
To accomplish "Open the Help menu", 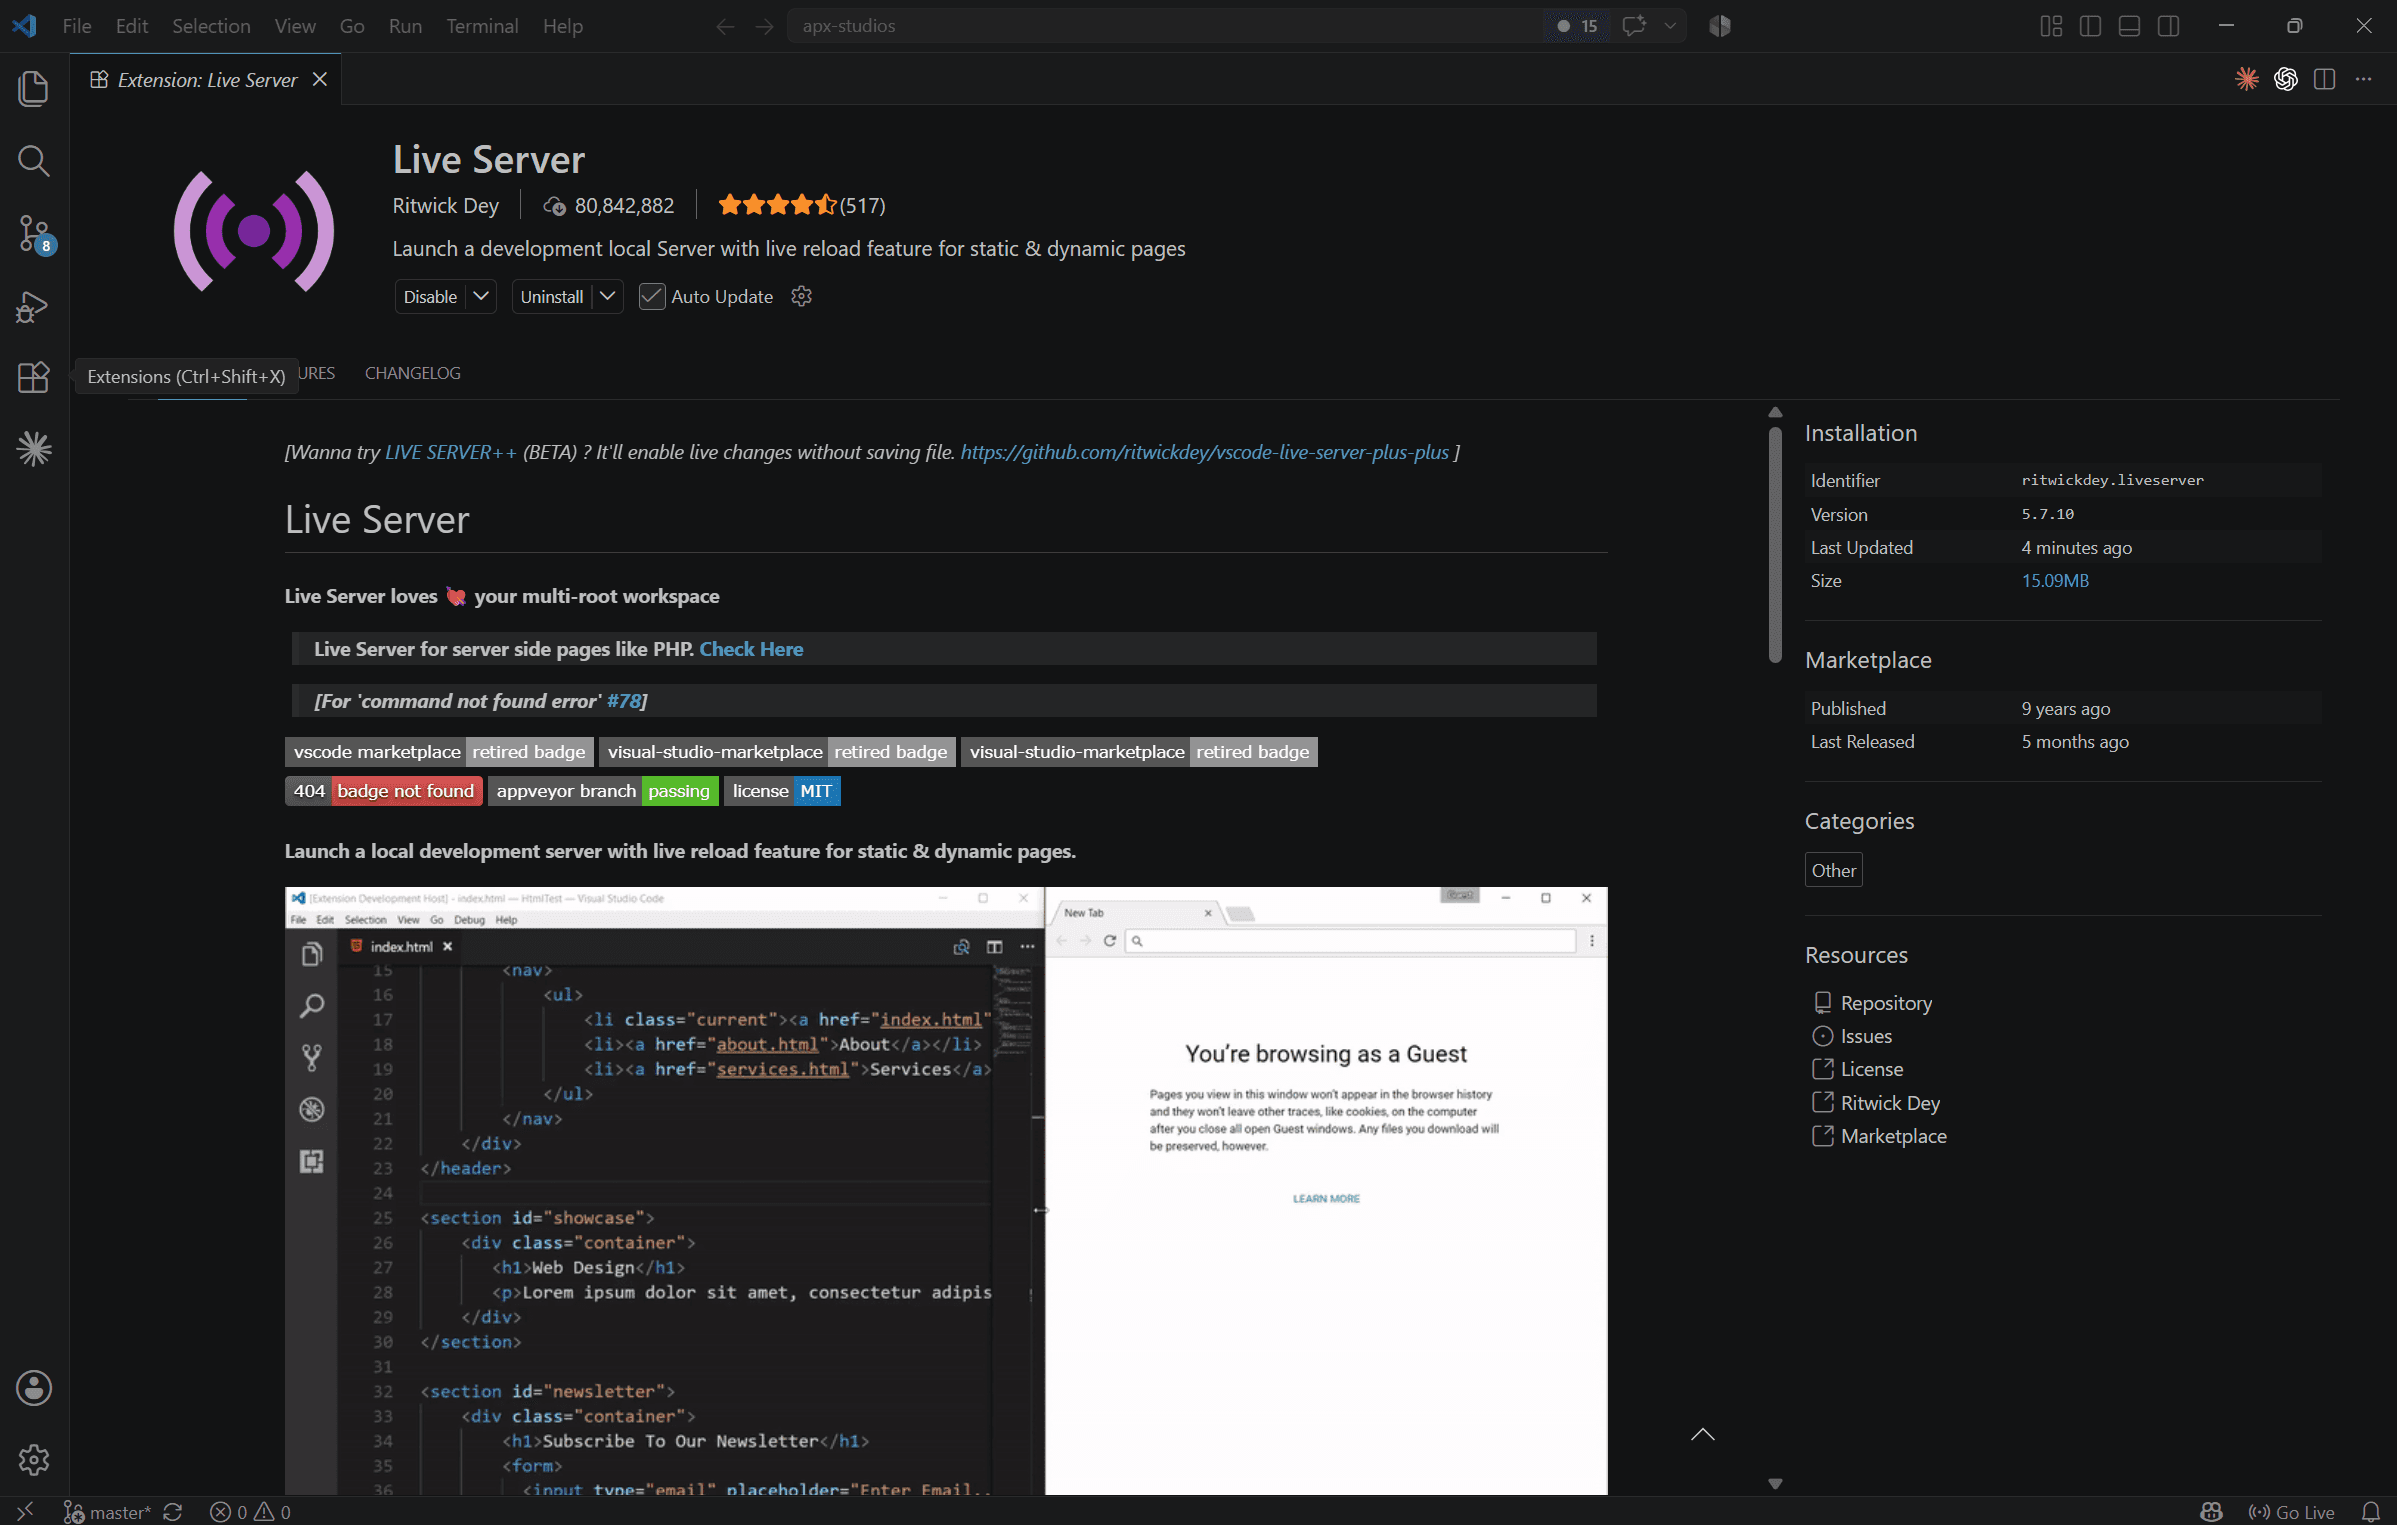I will coord(563,26).
